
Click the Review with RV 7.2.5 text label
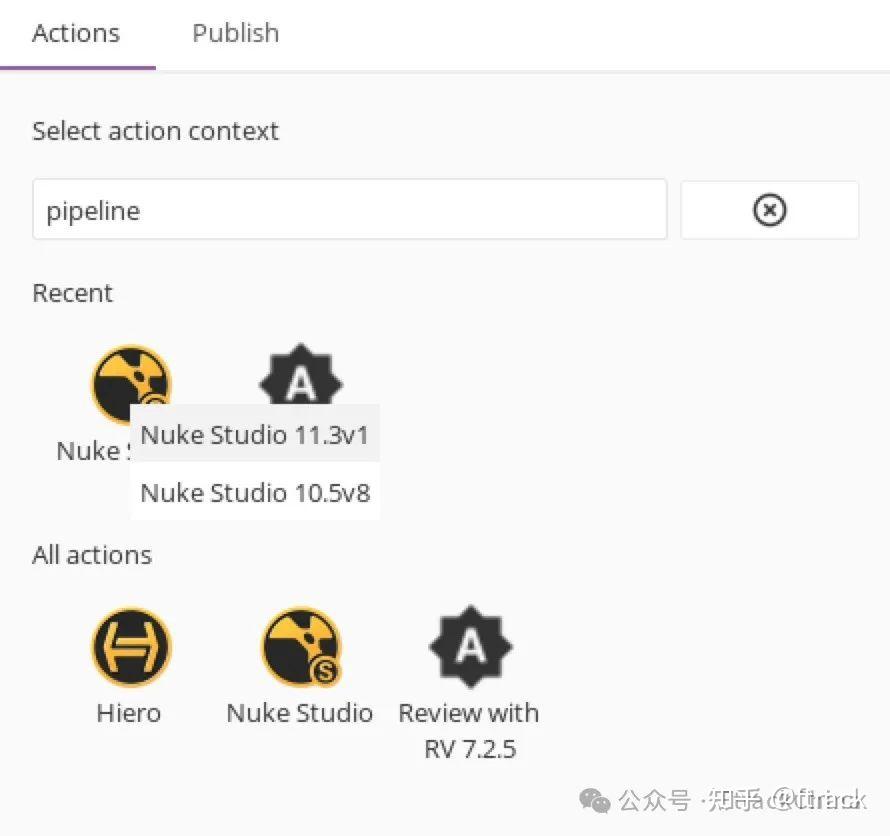(468, 730)
